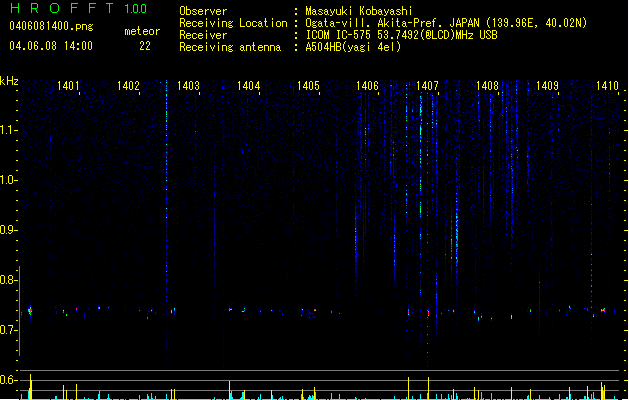Image resolution: width=629 pixels, height=400 pixels.
Task: Click the 1.1 kHz frequency axis label
Action: pos(8,130)
